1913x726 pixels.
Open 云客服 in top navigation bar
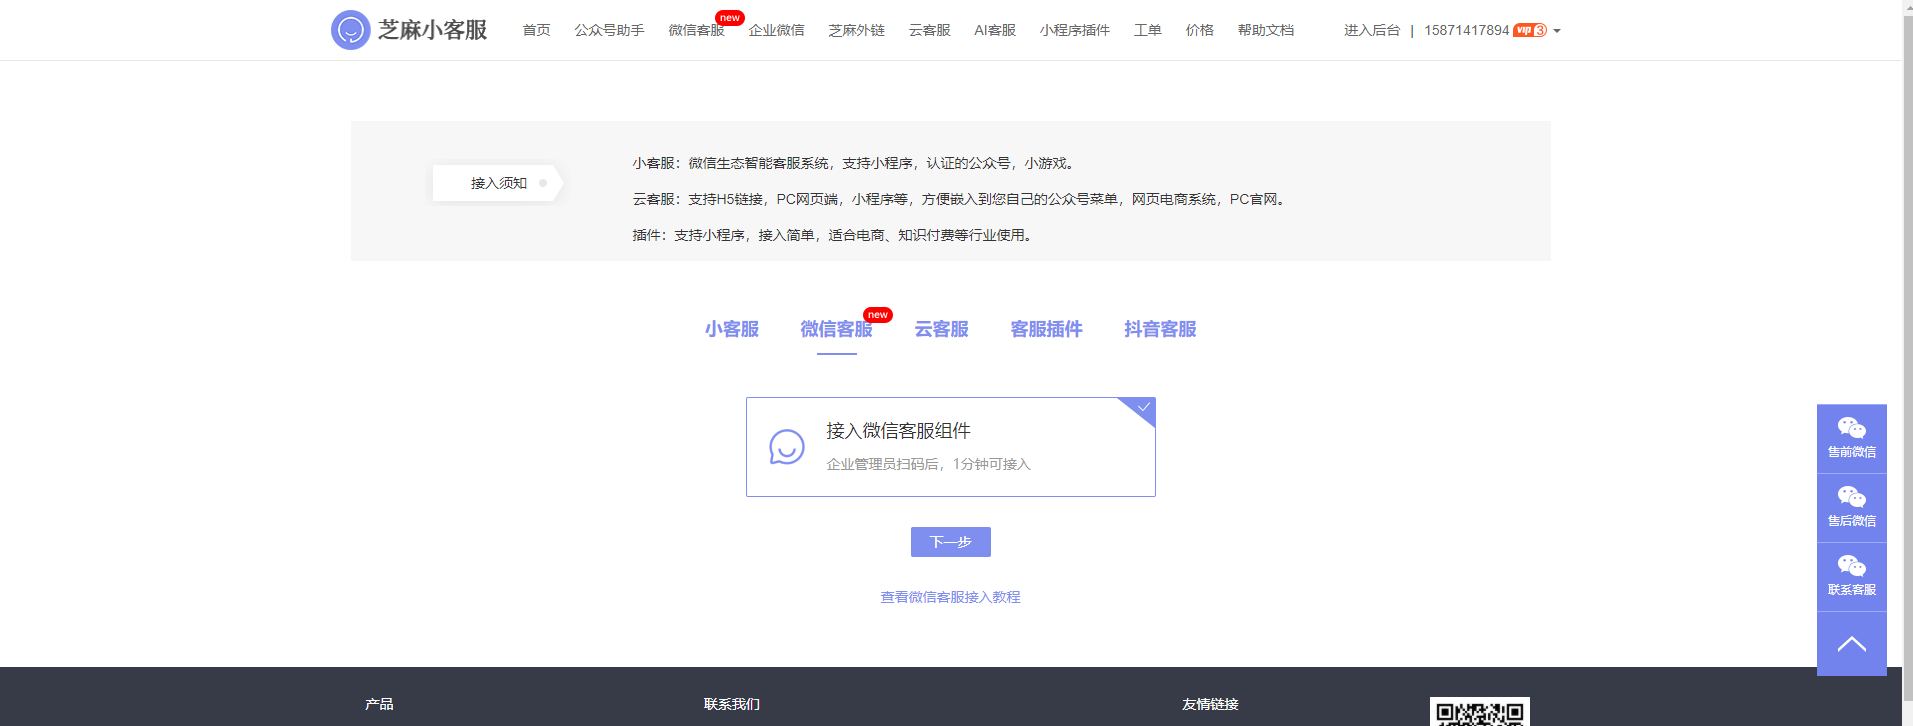[929, 30]
